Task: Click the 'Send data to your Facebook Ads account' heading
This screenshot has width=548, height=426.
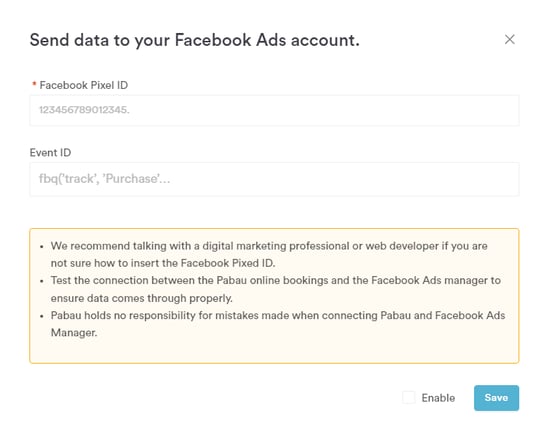Action: click(x=195, y=40)
